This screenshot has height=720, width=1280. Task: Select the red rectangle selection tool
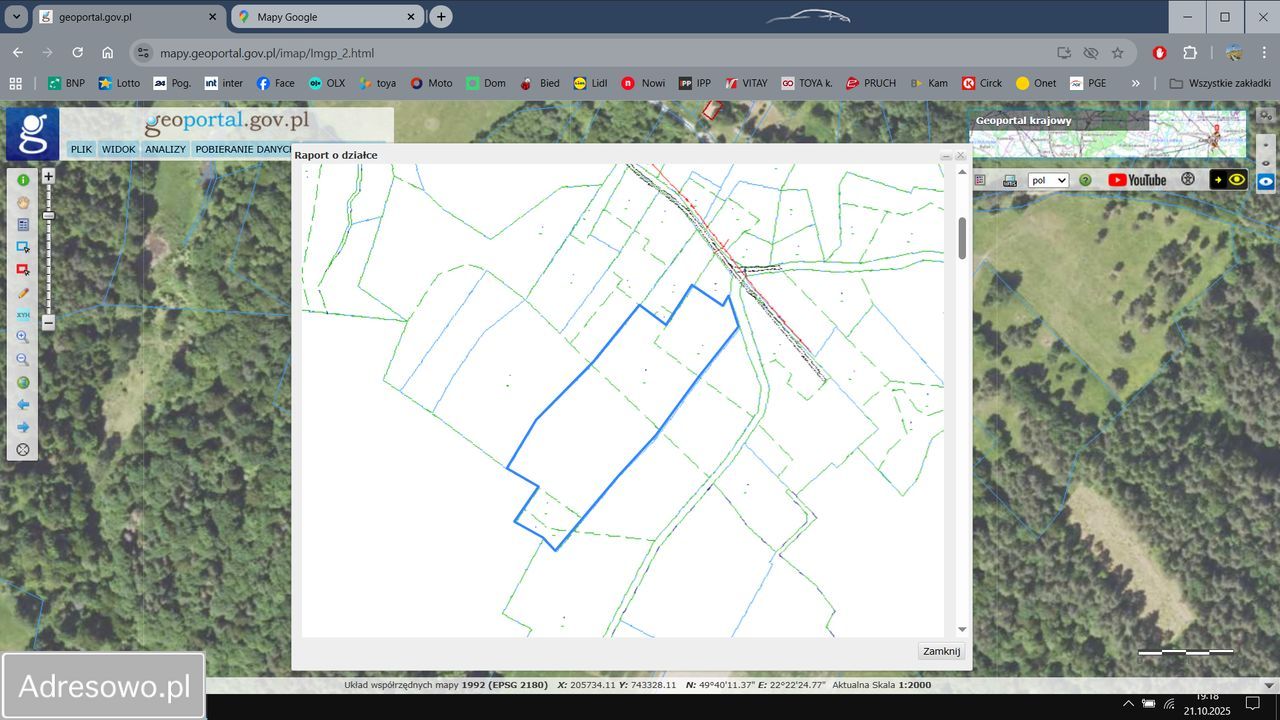coord(23,270)
